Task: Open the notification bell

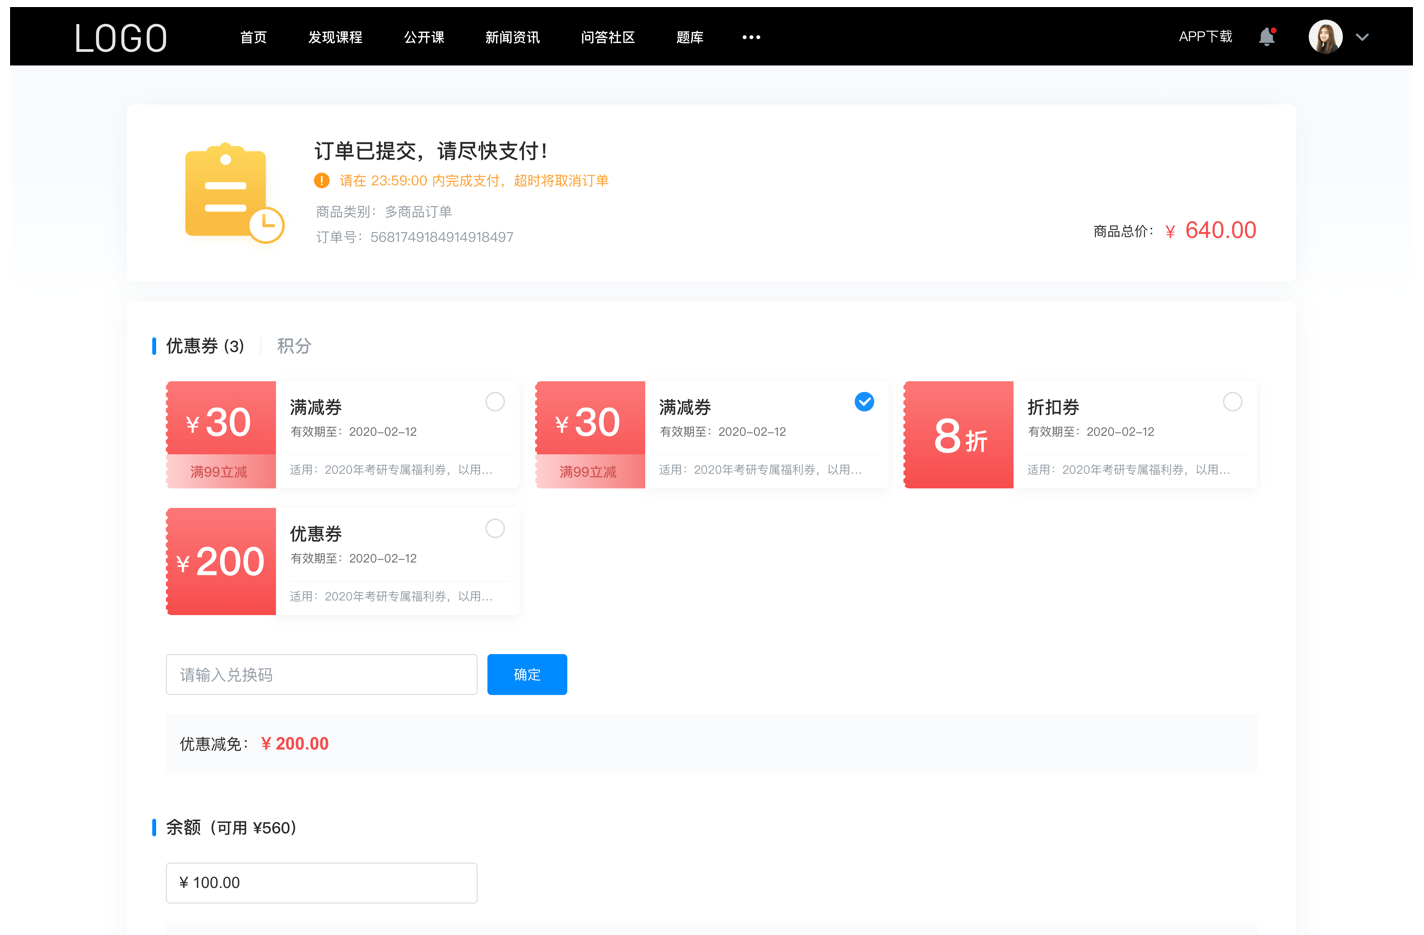Action: (x=1266, y=36)
